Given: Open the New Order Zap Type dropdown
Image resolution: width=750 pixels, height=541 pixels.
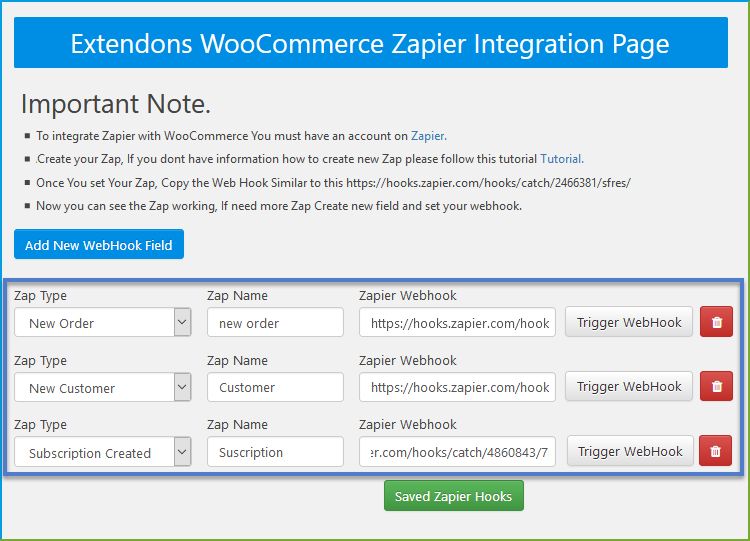Looking at the screenshot, I should click(103, 322).
